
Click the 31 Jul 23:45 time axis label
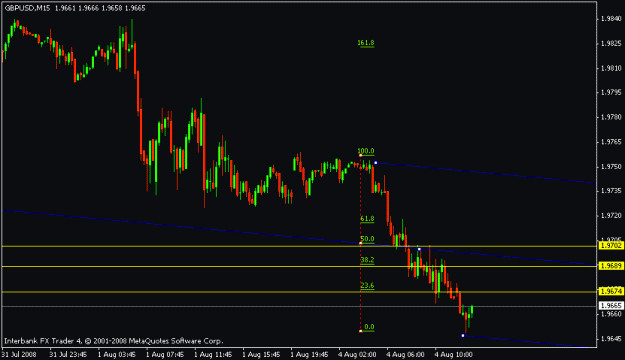pyautogui.click(x=68, y=354)
